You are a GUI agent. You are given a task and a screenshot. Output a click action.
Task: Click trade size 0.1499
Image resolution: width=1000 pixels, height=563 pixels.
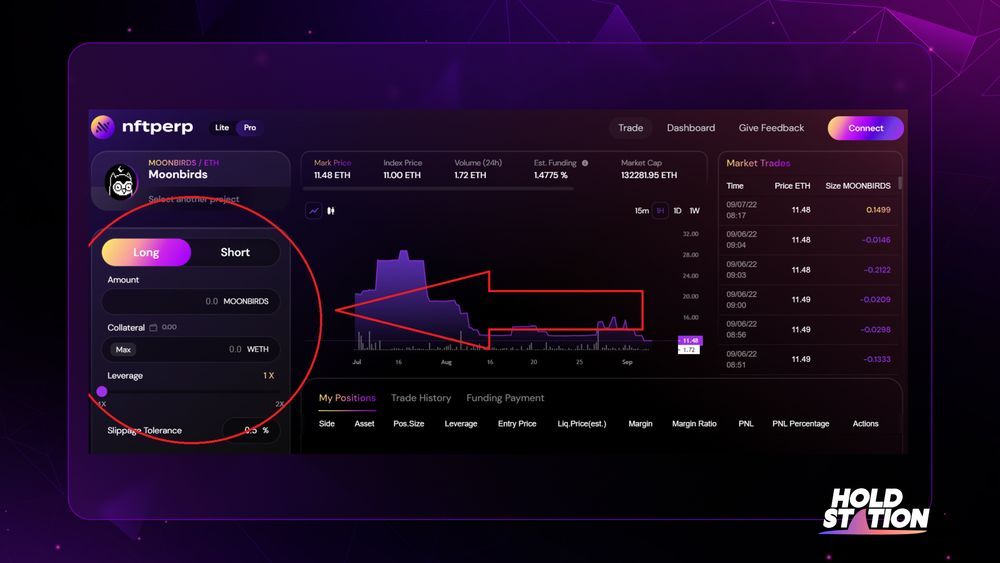[878, 210]
